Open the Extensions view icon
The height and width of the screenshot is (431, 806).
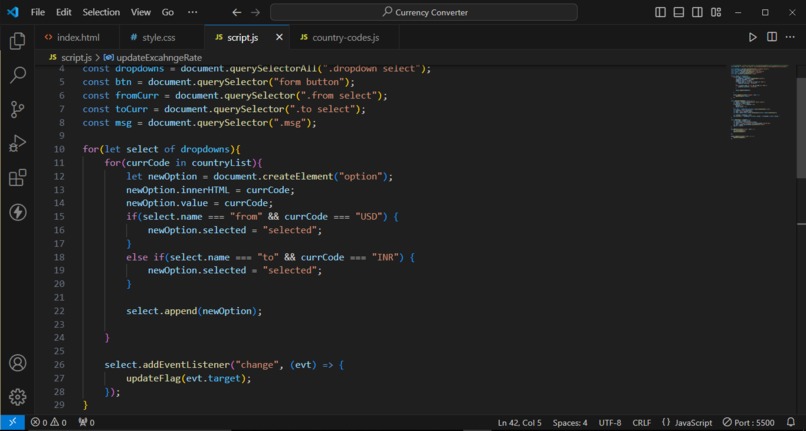pos(17,178)
